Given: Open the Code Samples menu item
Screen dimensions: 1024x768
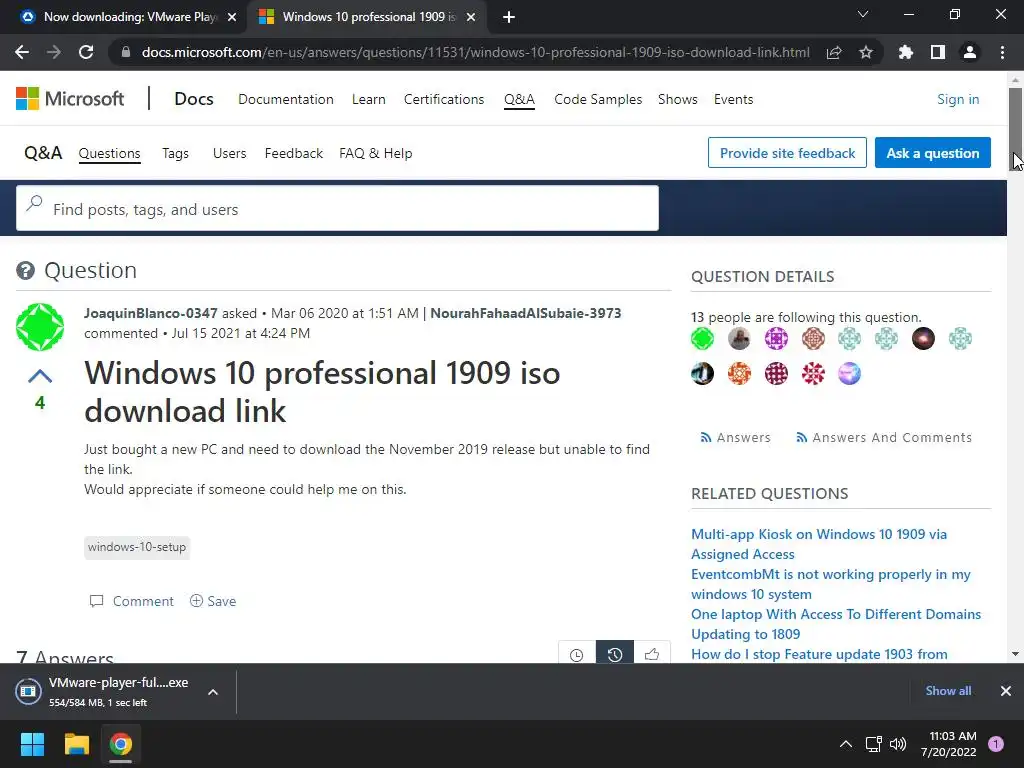Looking at the screenshot, I should pos(598,99).
